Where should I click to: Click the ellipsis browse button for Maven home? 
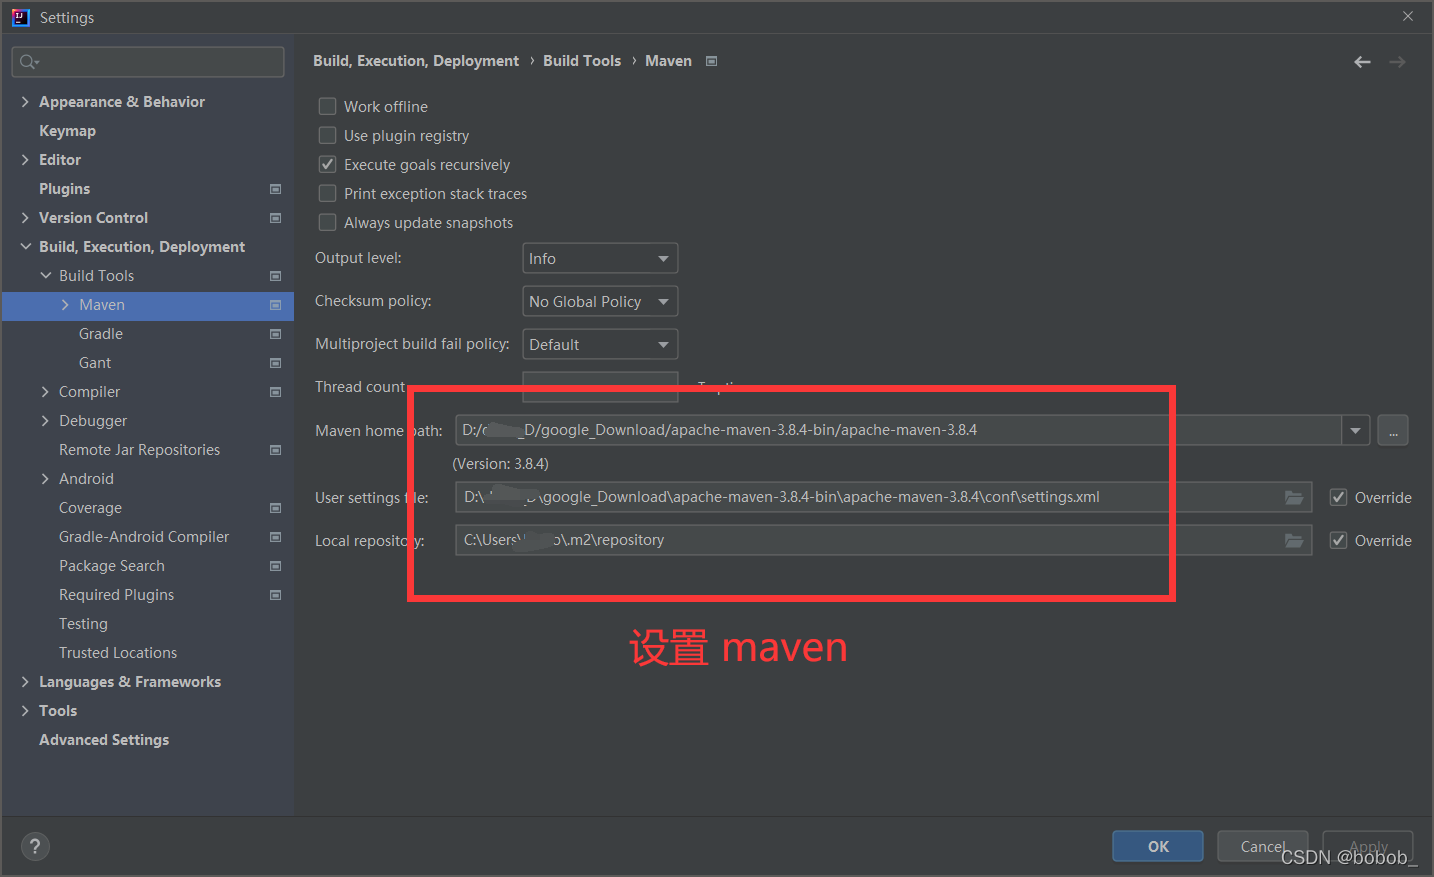pyautogui.click(x=1393, y=430)
